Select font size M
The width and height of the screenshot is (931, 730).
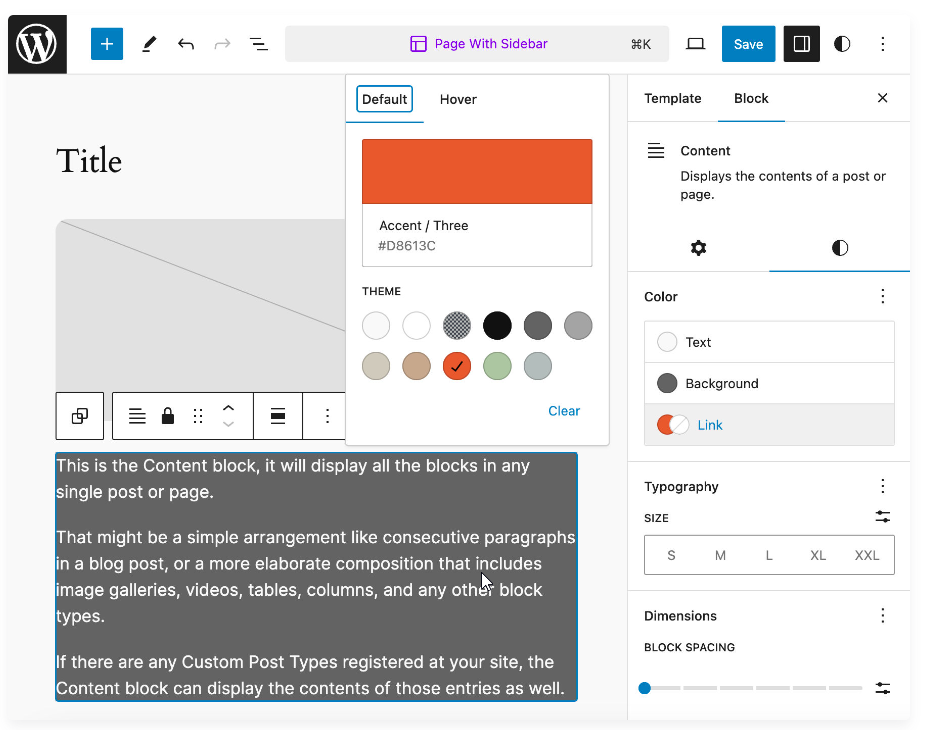click(720, 555)
